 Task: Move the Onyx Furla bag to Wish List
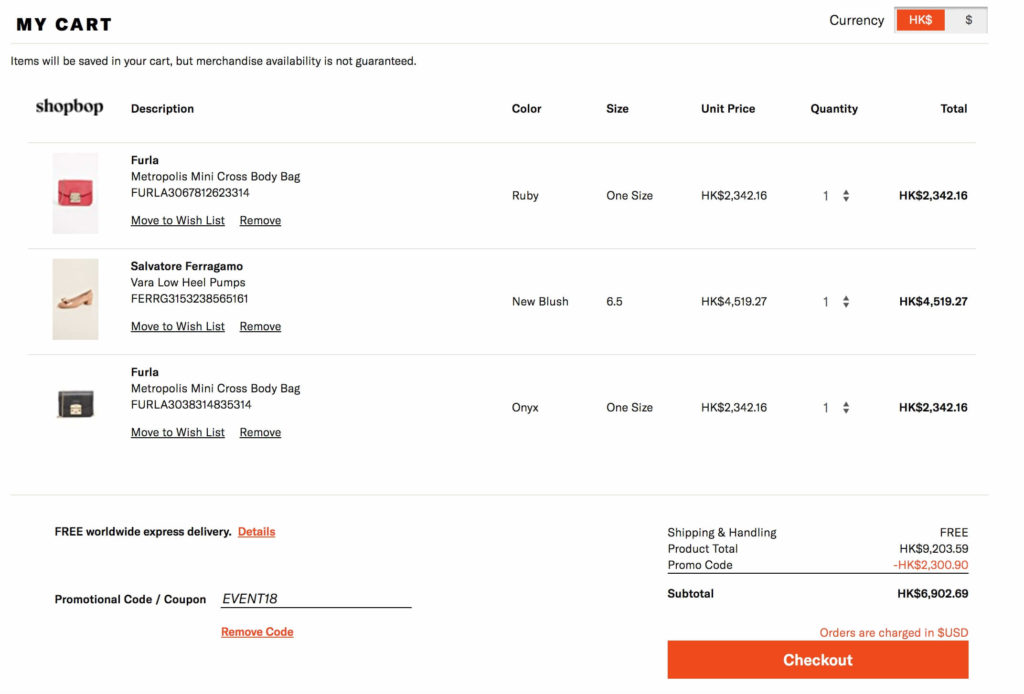(x=178, y=432)
